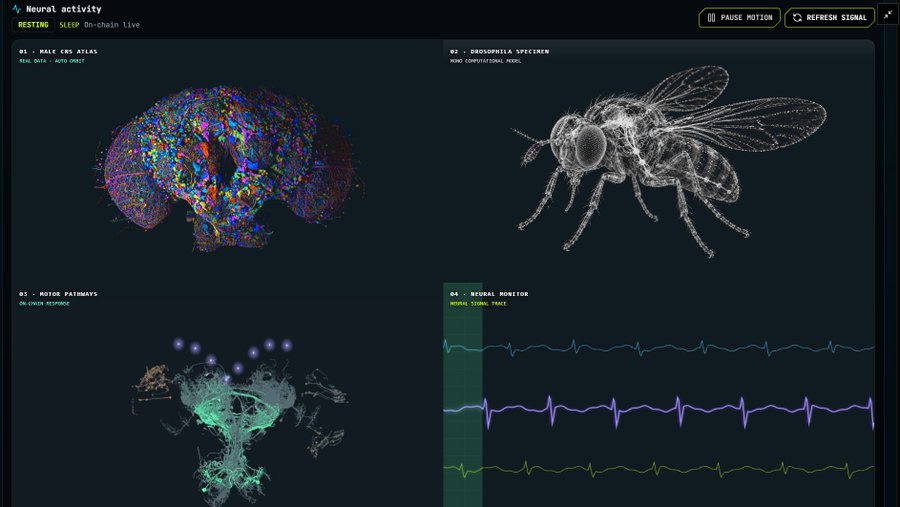Viewport: 900px width, 507px height.
Task: Click the pause bars icon in PAUSE MOTION
Action: click(711, 18)
